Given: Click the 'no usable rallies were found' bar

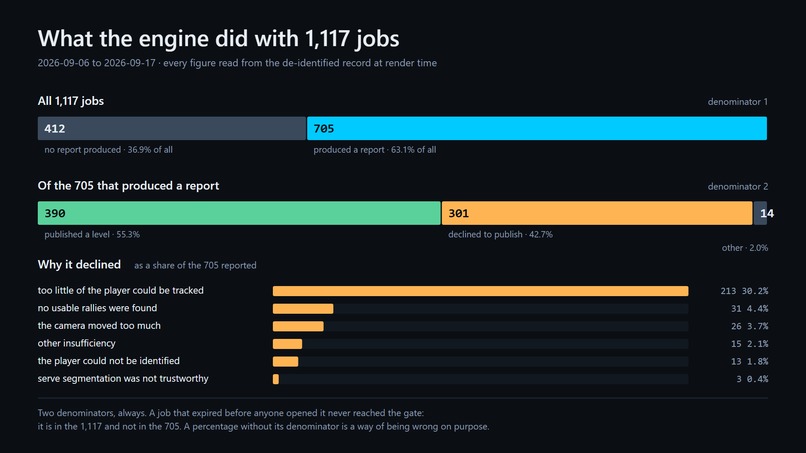Looking at the screenshot, I should click(303, 309).
